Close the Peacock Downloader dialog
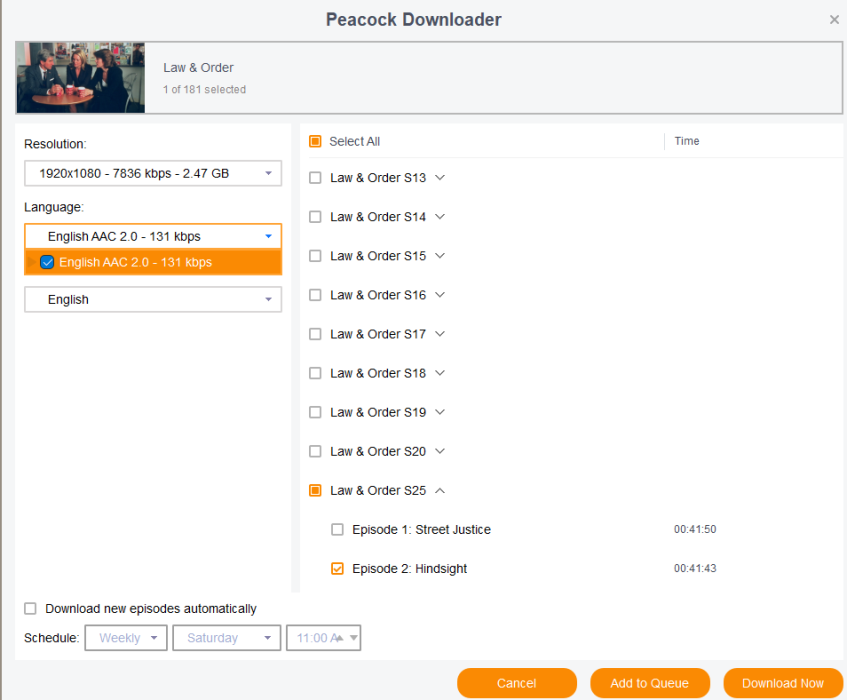 point(834,20)
